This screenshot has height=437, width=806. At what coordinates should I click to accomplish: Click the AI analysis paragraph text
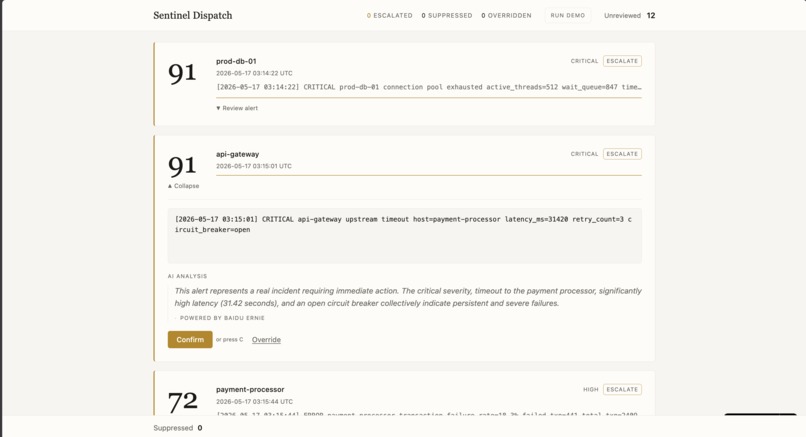(x=408, y=297)
